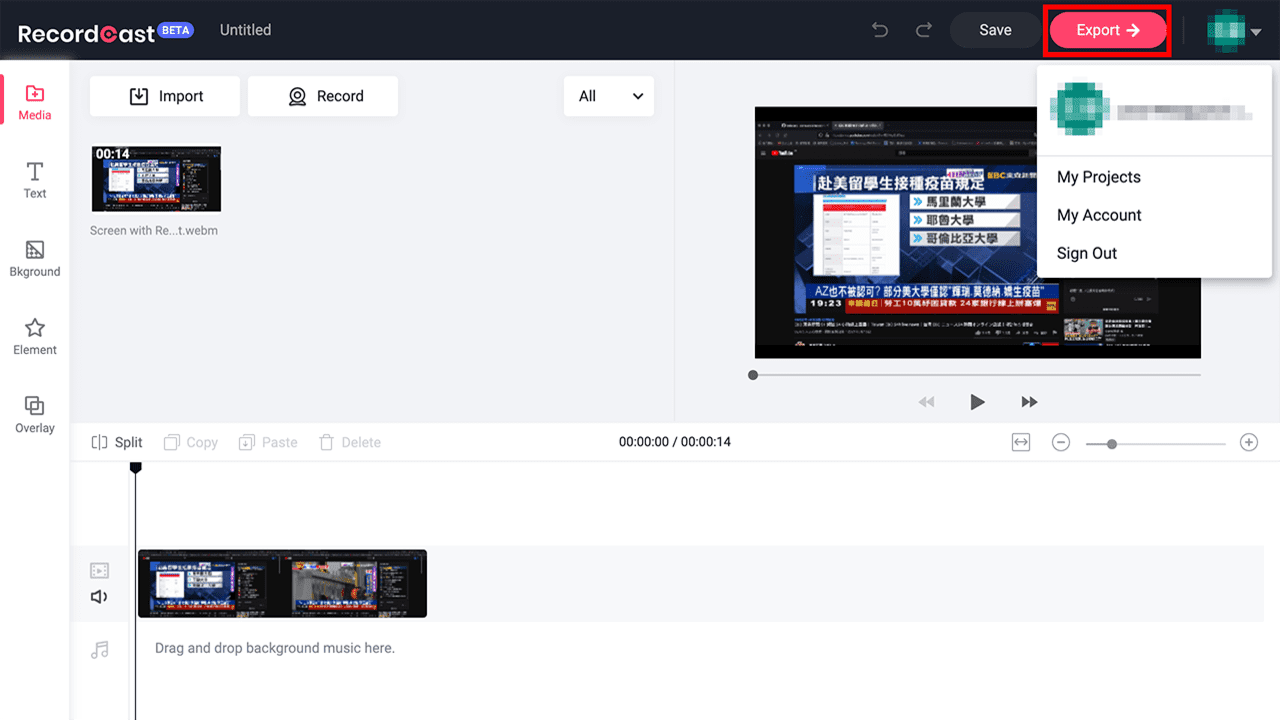This screenshot has height=720, width=1280.
Task: Open the All media filter dropdown
Action: (x=608, y=96)
